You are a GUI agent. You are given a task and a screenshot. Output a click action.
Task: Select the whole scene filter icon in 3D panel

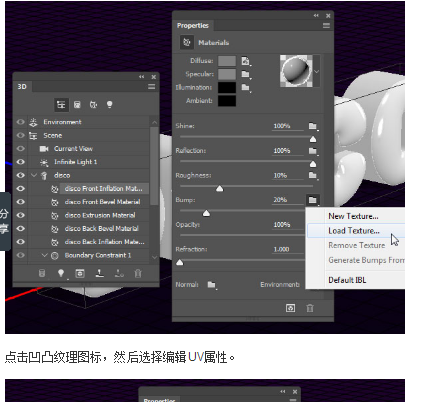(61, 105)
